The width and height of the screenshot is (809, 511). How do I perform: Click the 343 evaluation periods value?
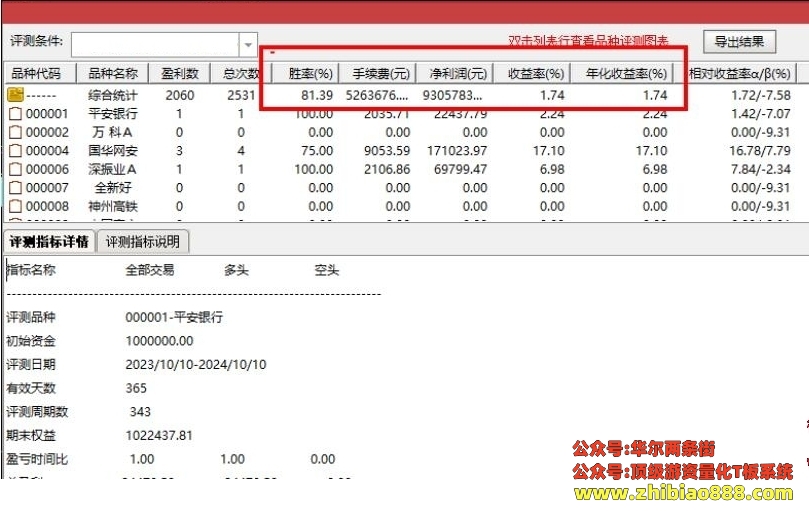click(140, 412)
